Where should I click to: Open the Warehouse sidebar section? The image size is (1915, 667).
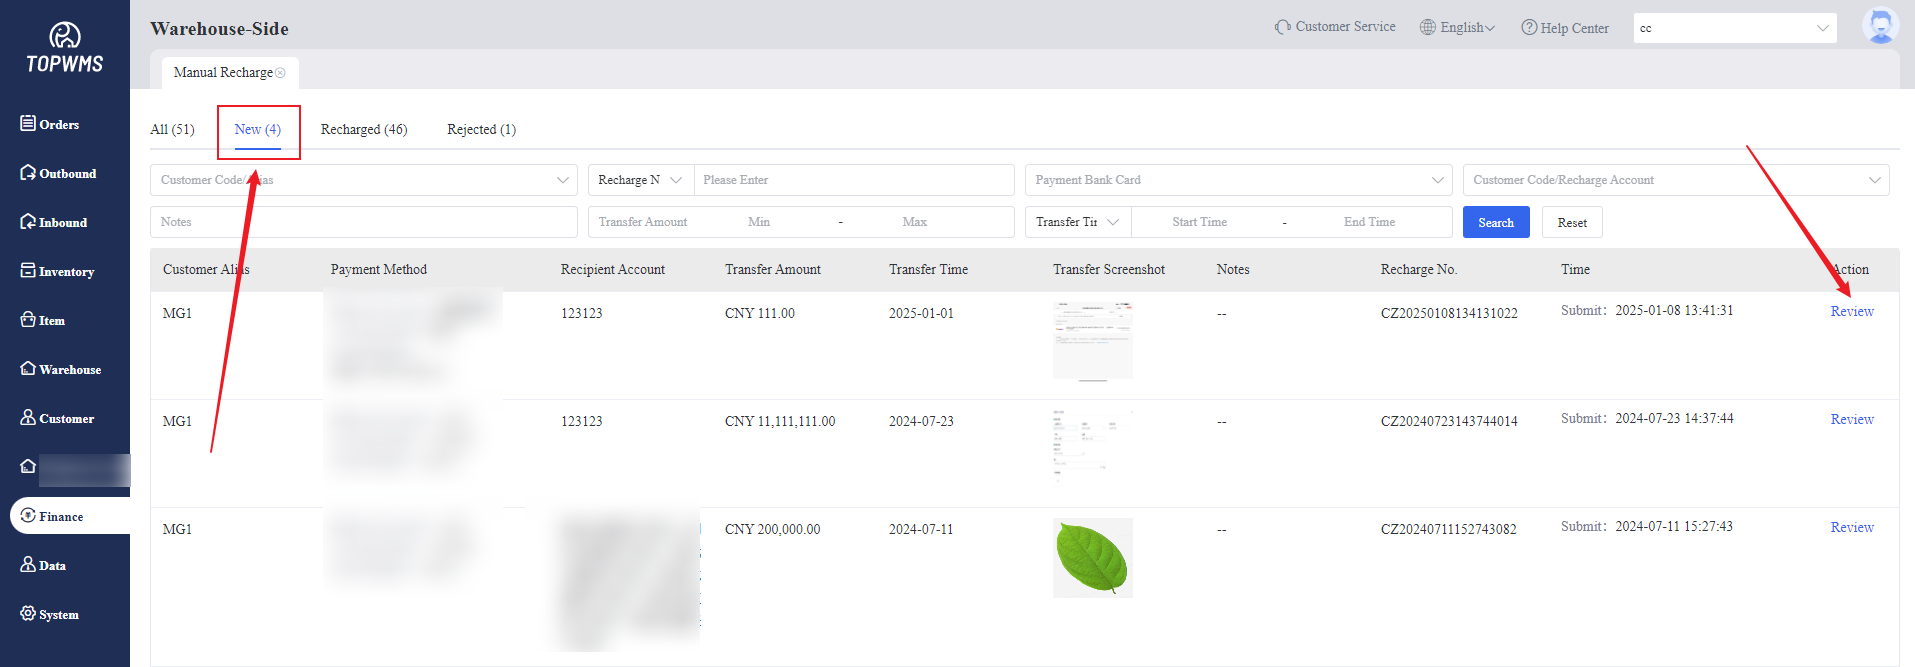pyautogui.click(x=28, y=369)
